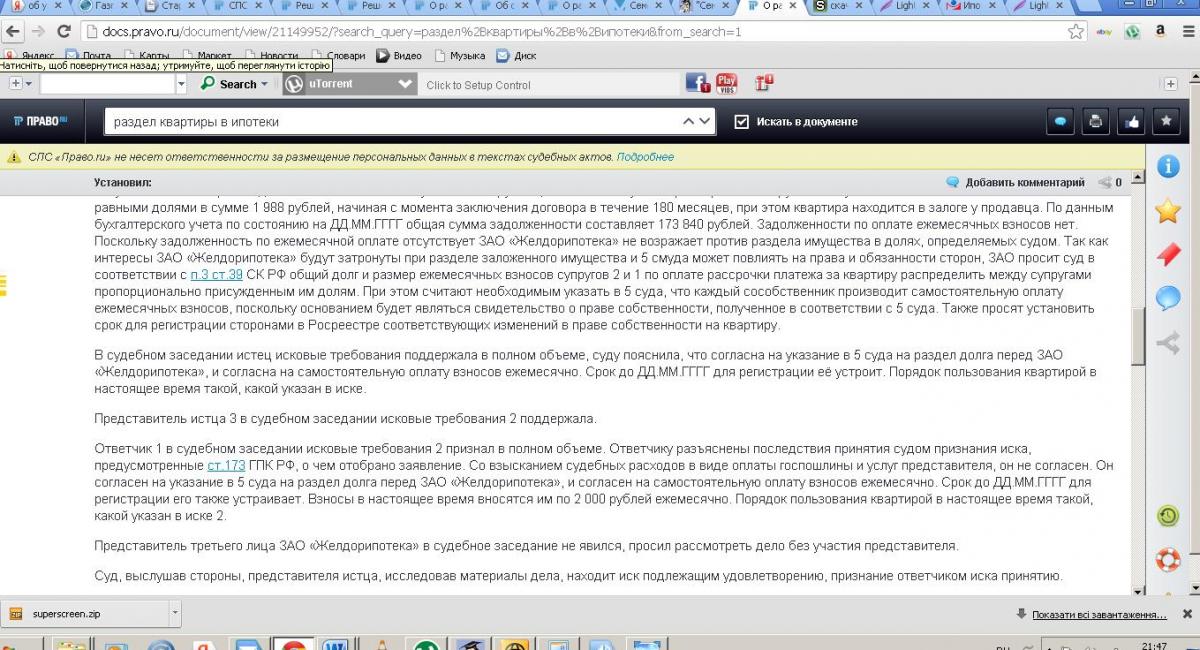The image size is (1200, 650).
Task: Click the red bookmark icon in sidebar
Action: pyautogui.click(x=1167, y=254)
